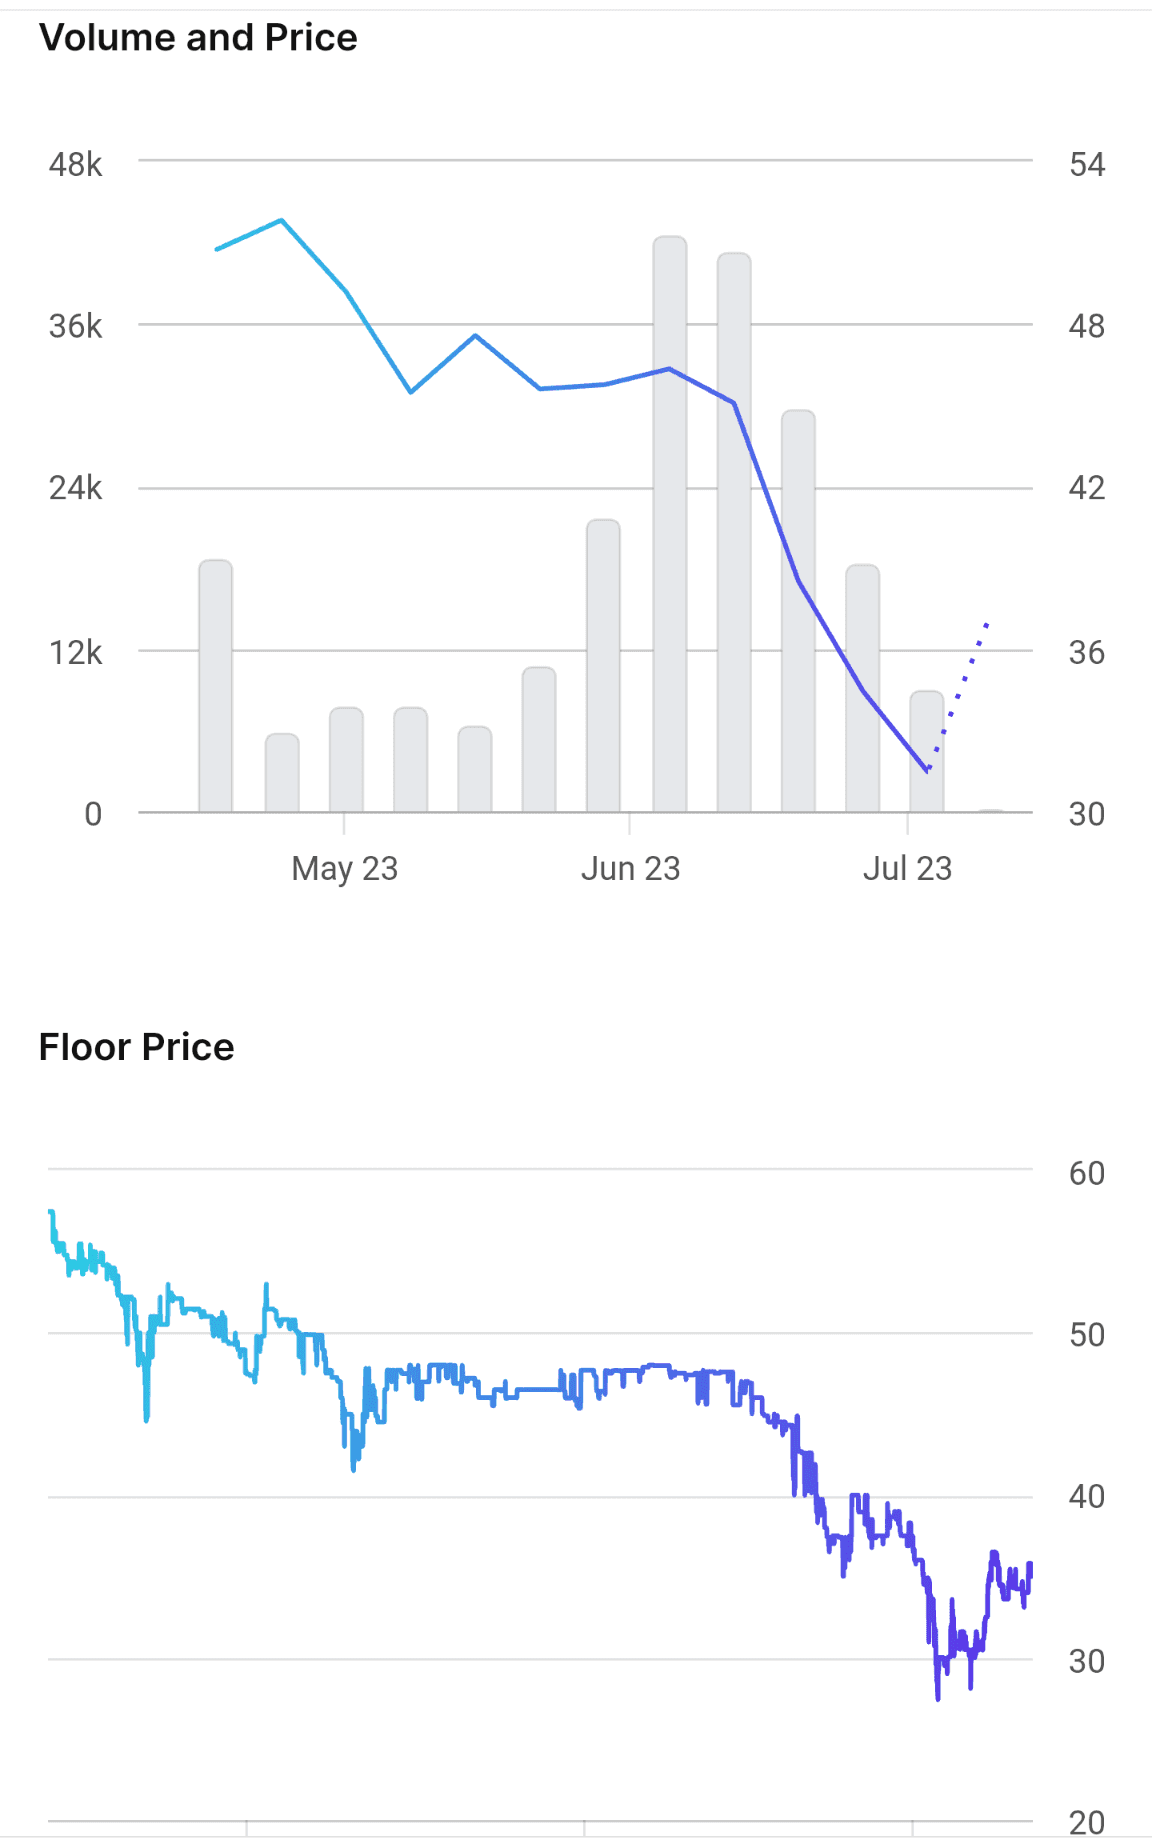The width and height of the screenshot is (1152, 1847).
Task: Click the "48k" volume axis label
Action: pos(75,164)
